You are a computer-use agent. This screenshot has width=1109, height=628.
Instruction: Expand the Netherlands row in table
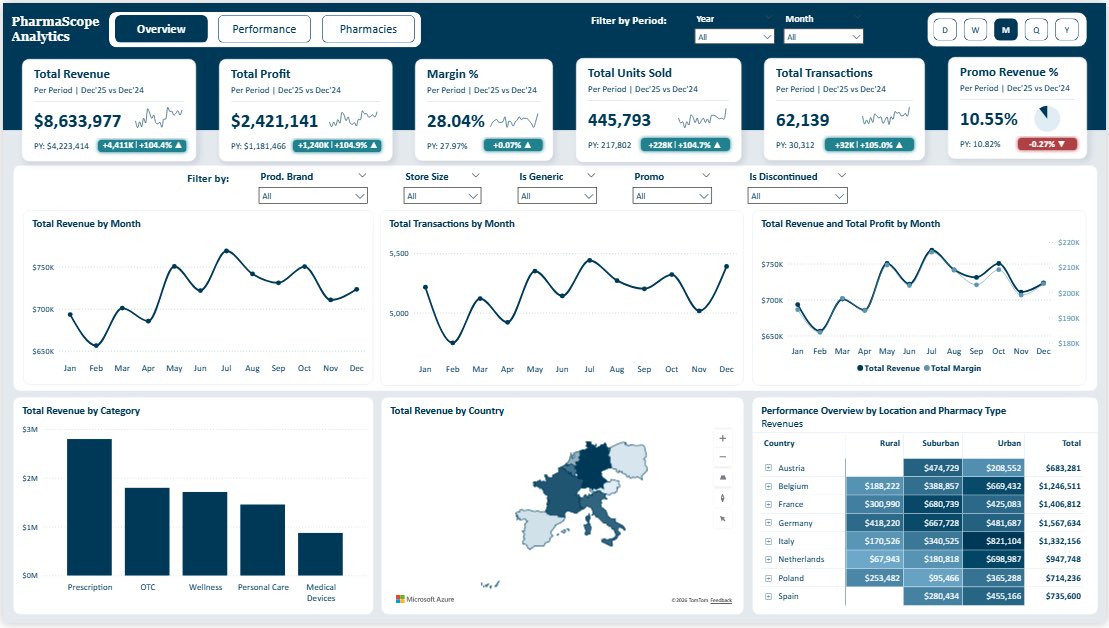pos(768,559)
